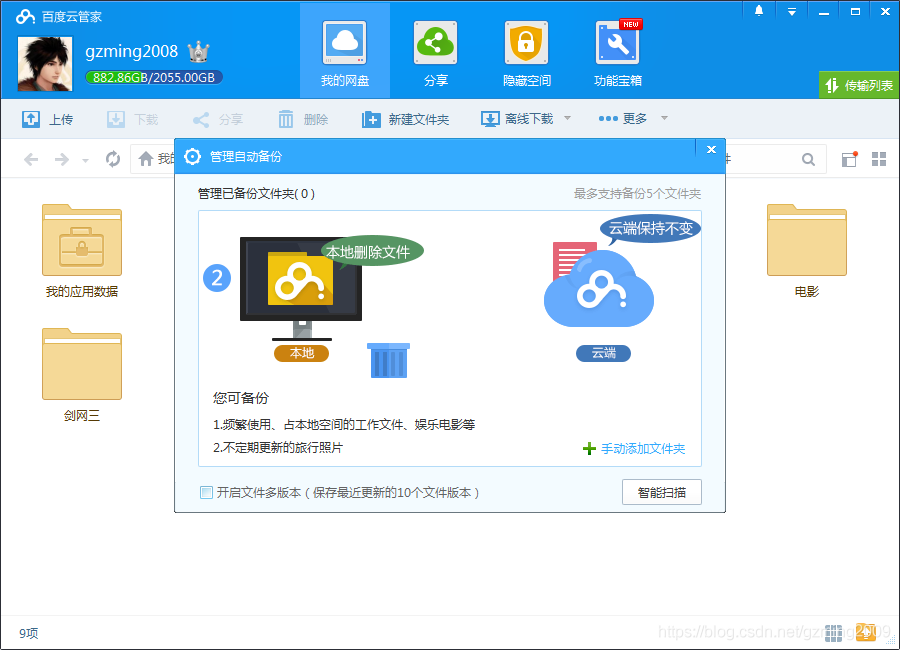This screenshot has height=650, width=900.
Task: Click the 云端 cloud illustration
Action: (x=599, y=286)
